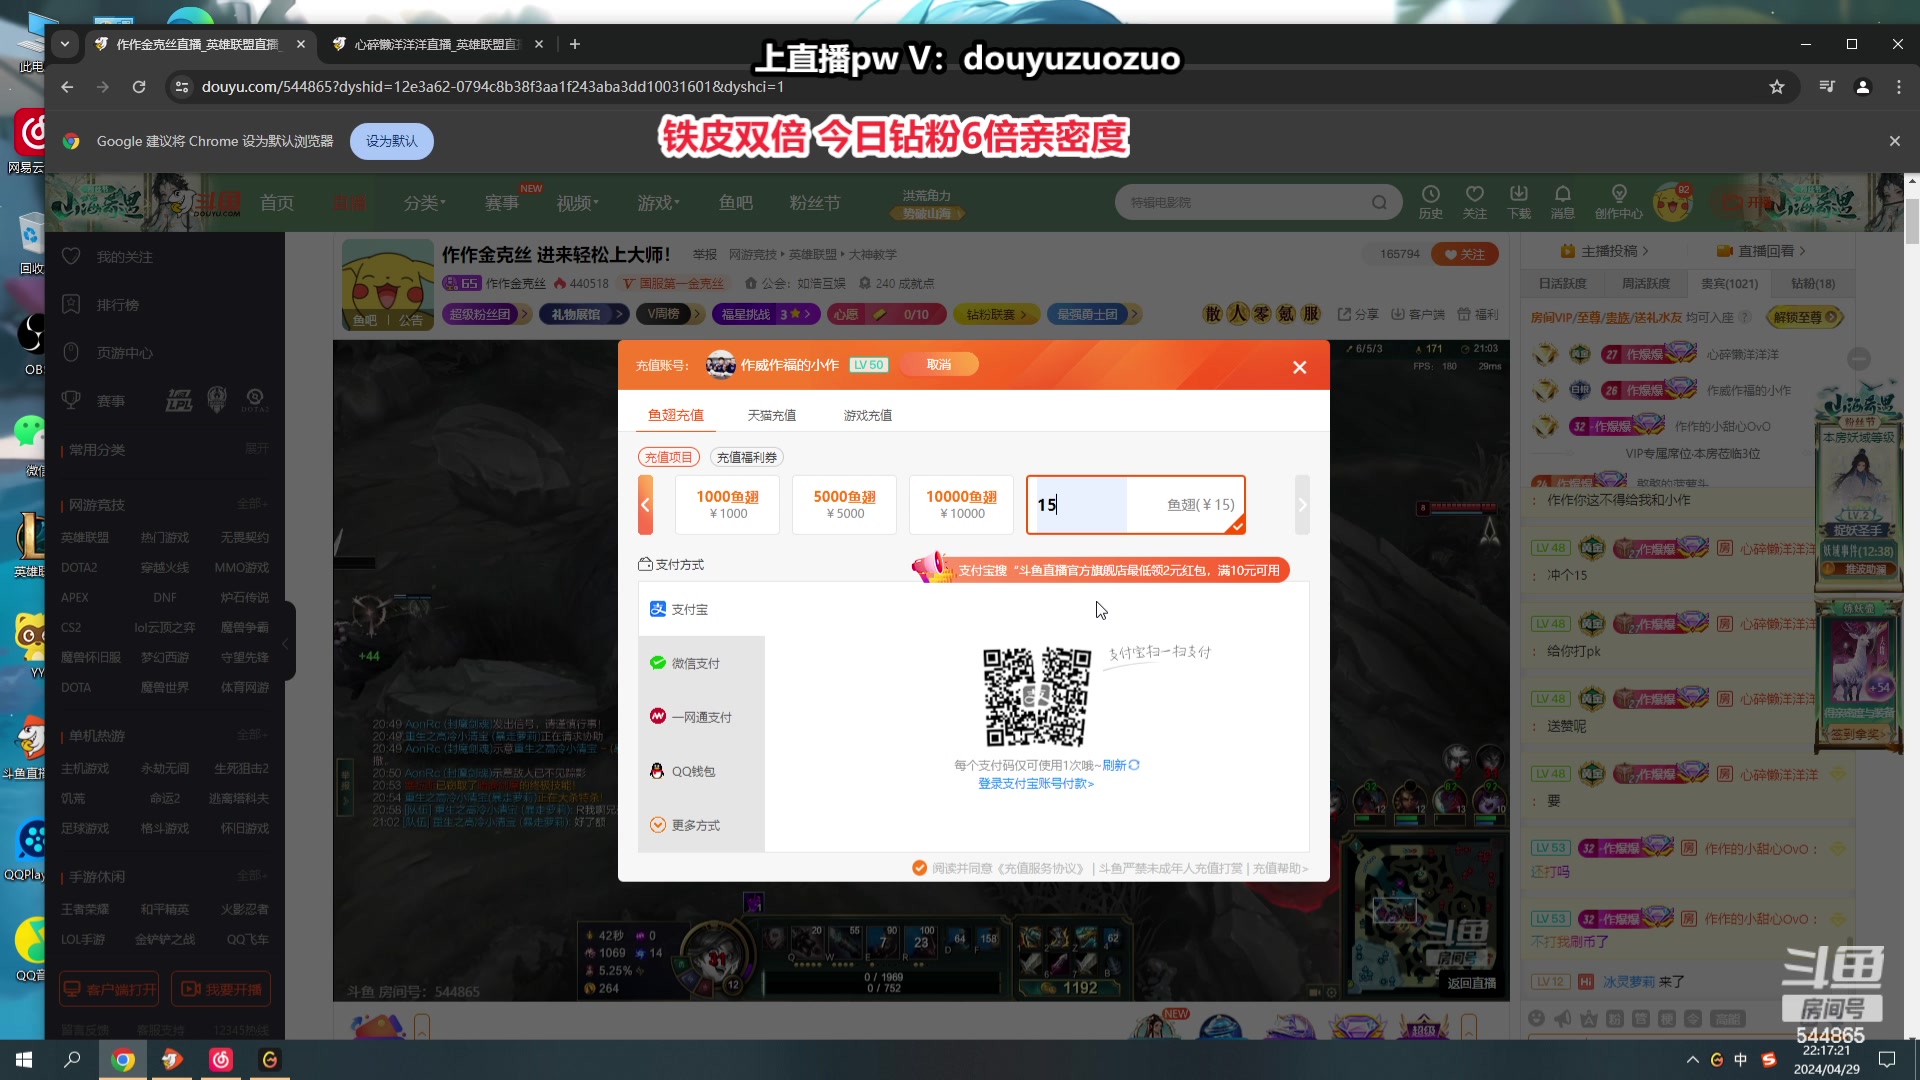Close the recharge dialog with the X

1299,367
